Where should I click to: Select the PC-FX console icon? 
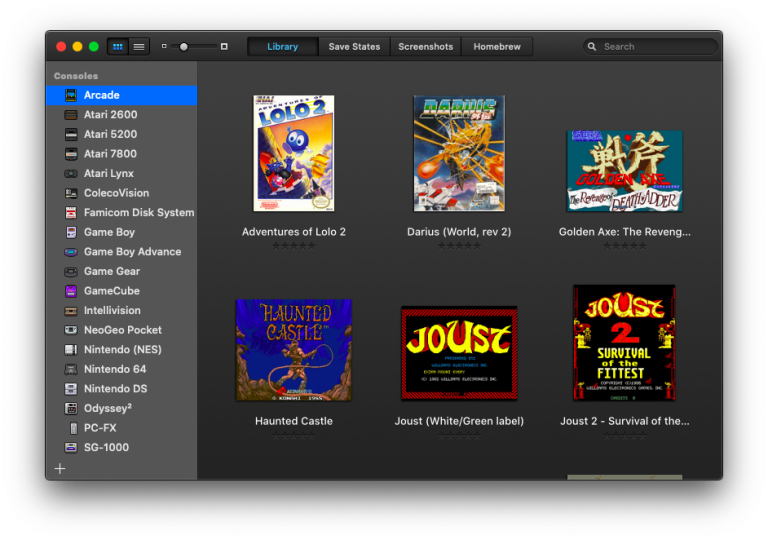click(71, 428)
